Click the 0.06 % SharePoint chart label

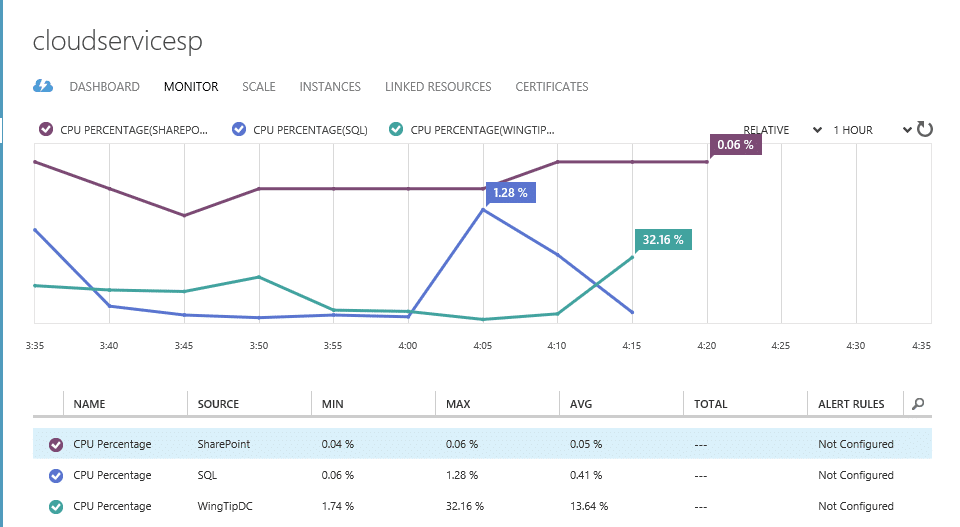coord(735,145)
